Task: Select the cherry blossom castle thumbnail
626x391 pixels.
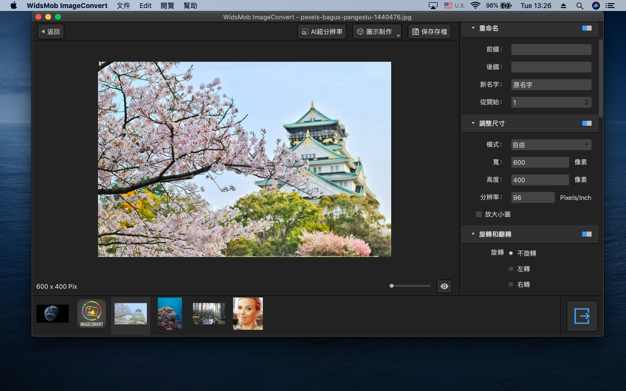Action: [131, 314]
